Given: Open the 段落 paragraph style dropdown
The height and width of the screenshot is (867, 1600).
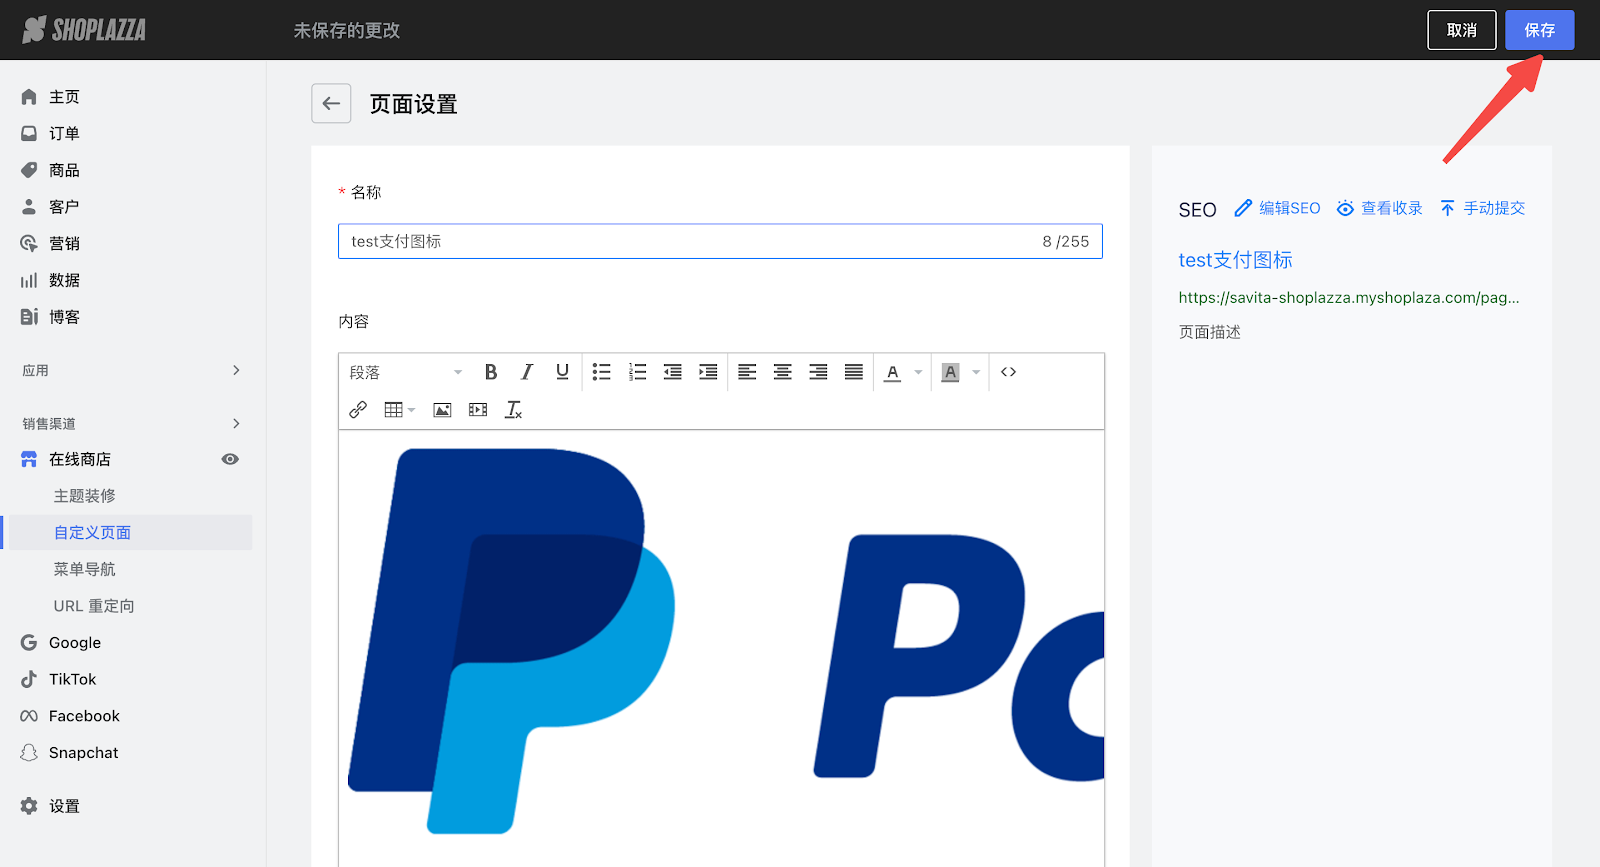Looking at the screenshot, I should tap(406, 372).
